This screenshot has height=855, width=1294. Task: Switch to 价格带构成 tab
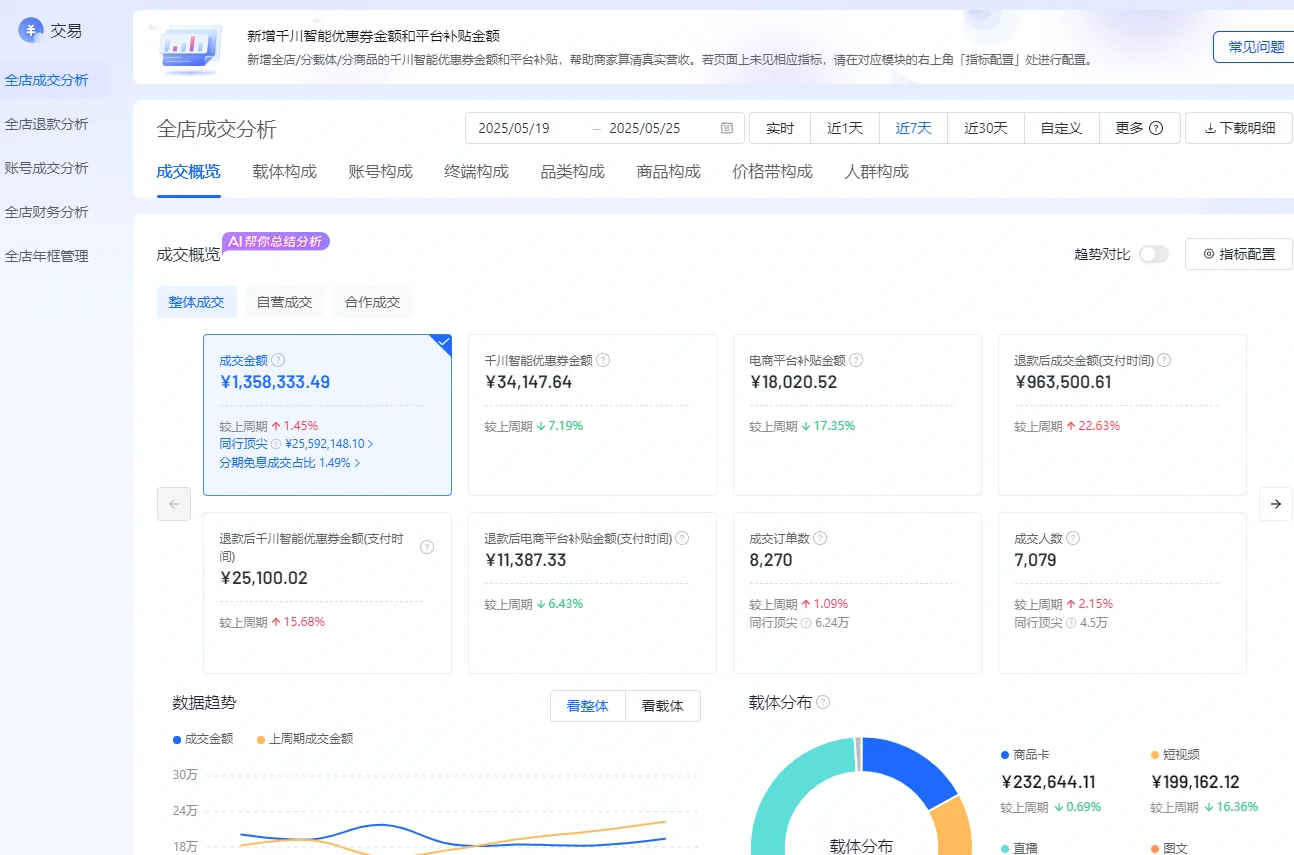(773, 172)
